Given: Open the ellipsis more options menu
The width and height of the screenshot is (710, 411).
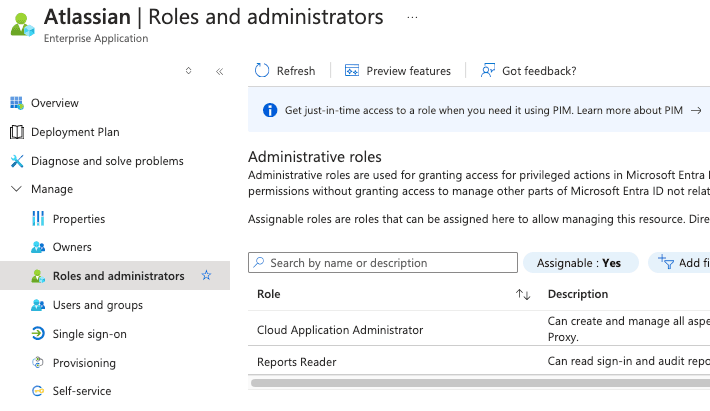Looking at the screenshot, I should [412, 17].
